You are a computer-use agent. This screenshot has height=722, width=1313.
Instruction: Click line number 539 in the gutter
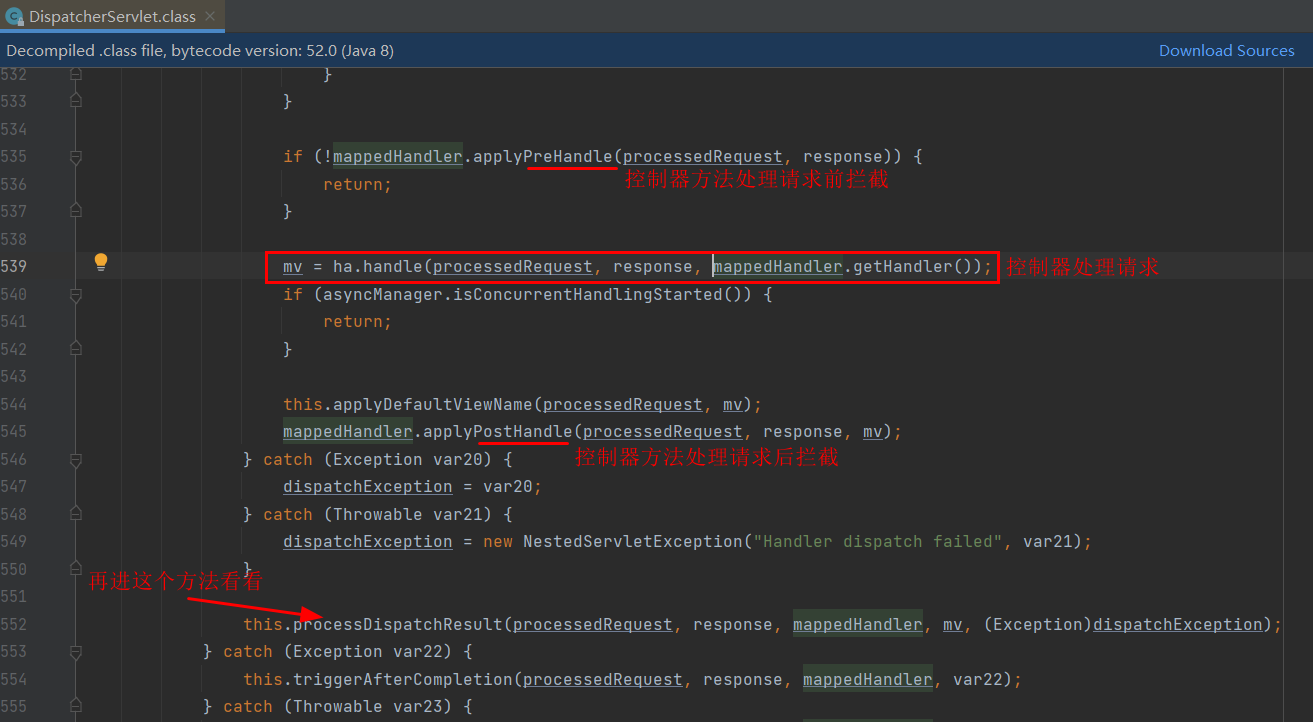point(14,266)
